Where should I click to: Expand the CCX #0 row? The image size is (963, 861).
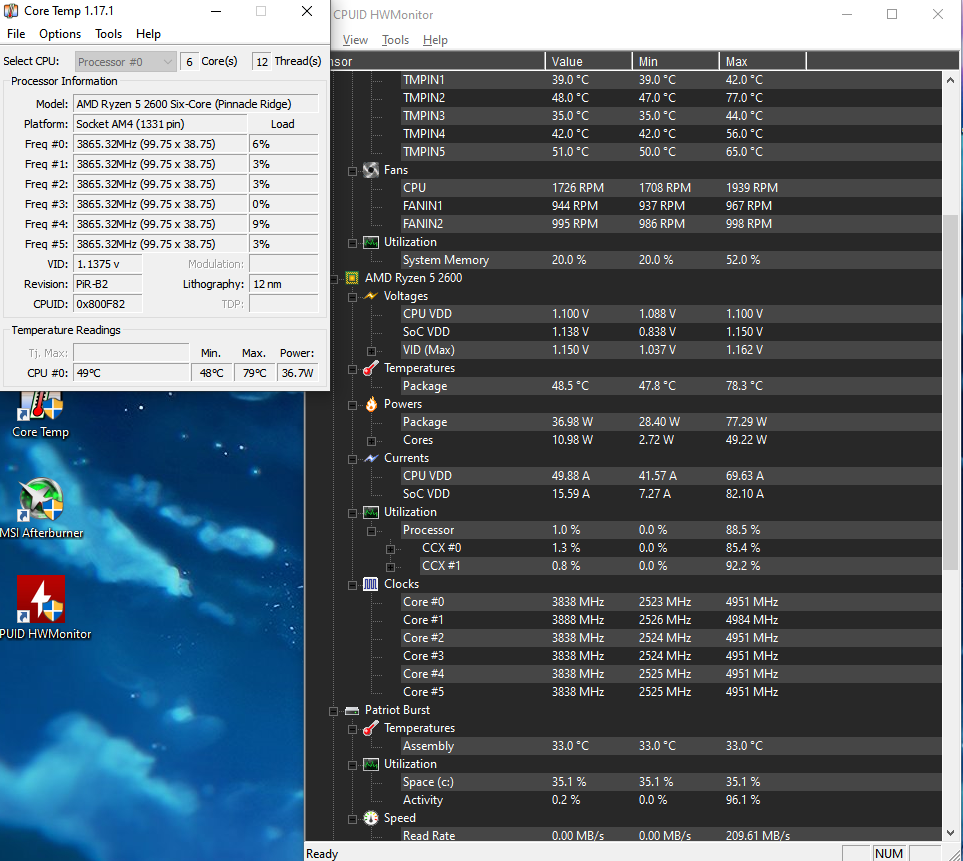391,549
